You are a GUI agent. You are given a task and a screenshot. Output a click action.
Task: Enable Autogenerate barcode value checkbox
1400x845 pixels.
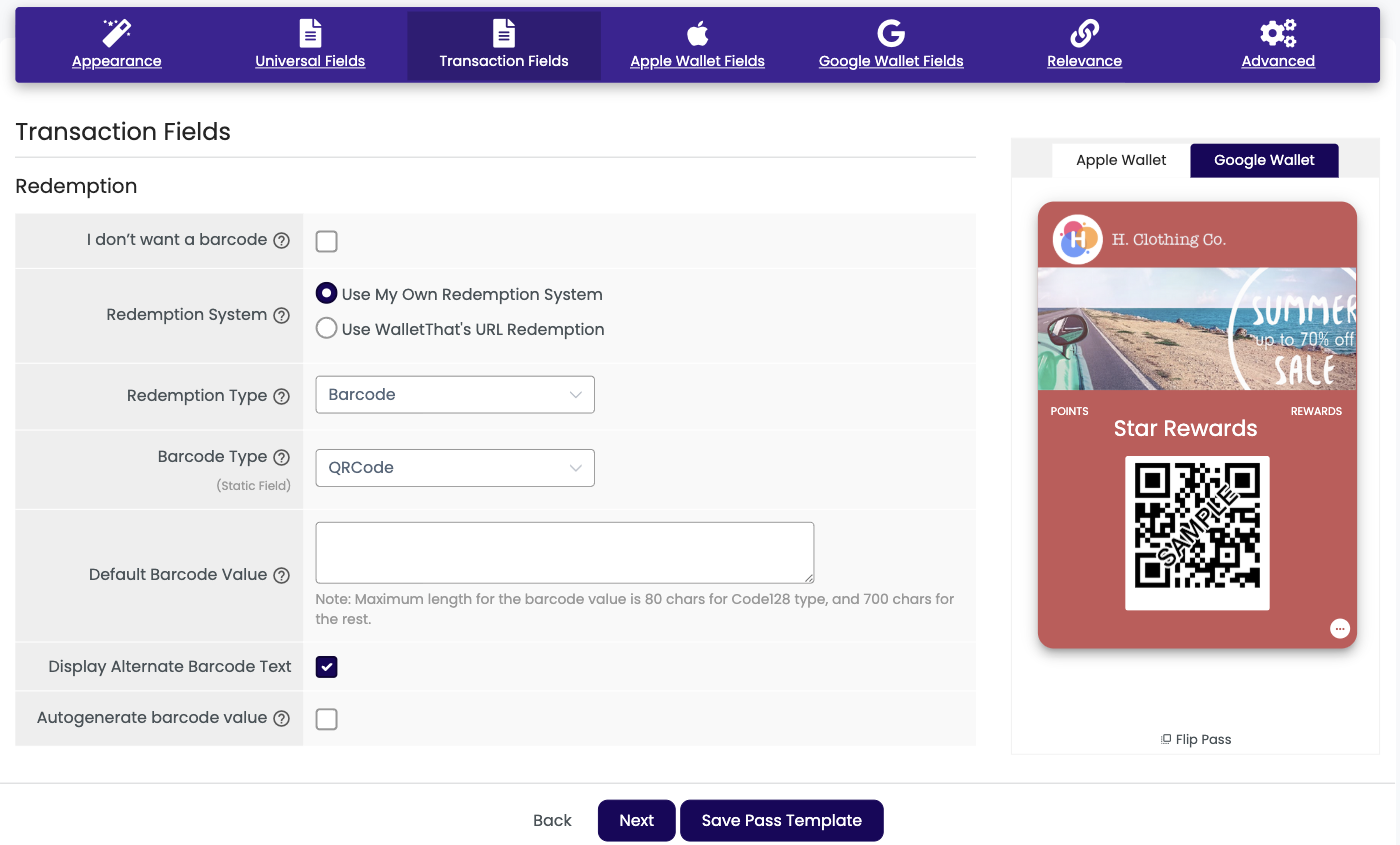tap(326, 719)
